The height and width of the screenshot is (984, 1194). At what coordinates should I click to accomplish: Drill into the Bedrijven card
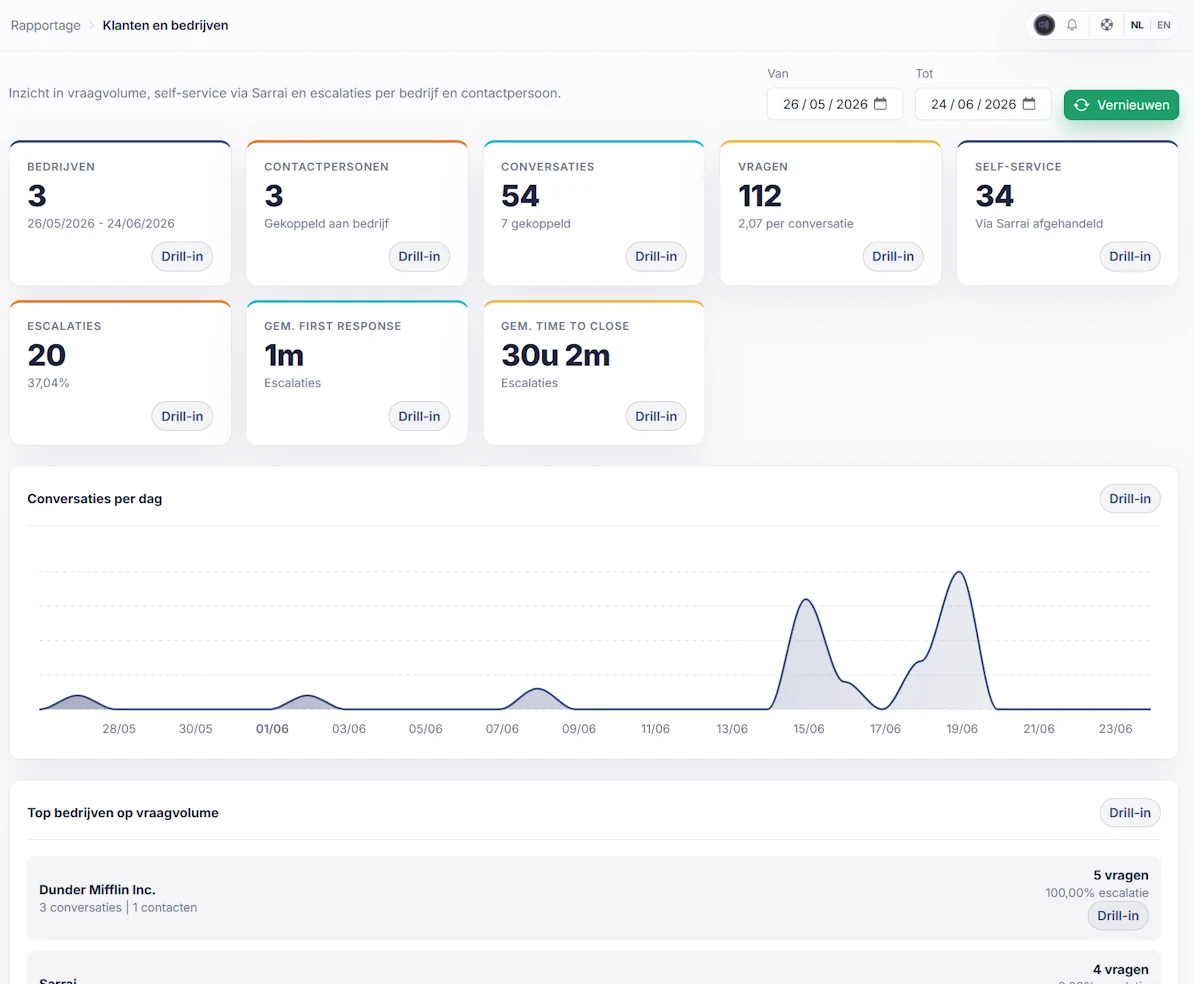pyautogui.click(x=182, y=257)
